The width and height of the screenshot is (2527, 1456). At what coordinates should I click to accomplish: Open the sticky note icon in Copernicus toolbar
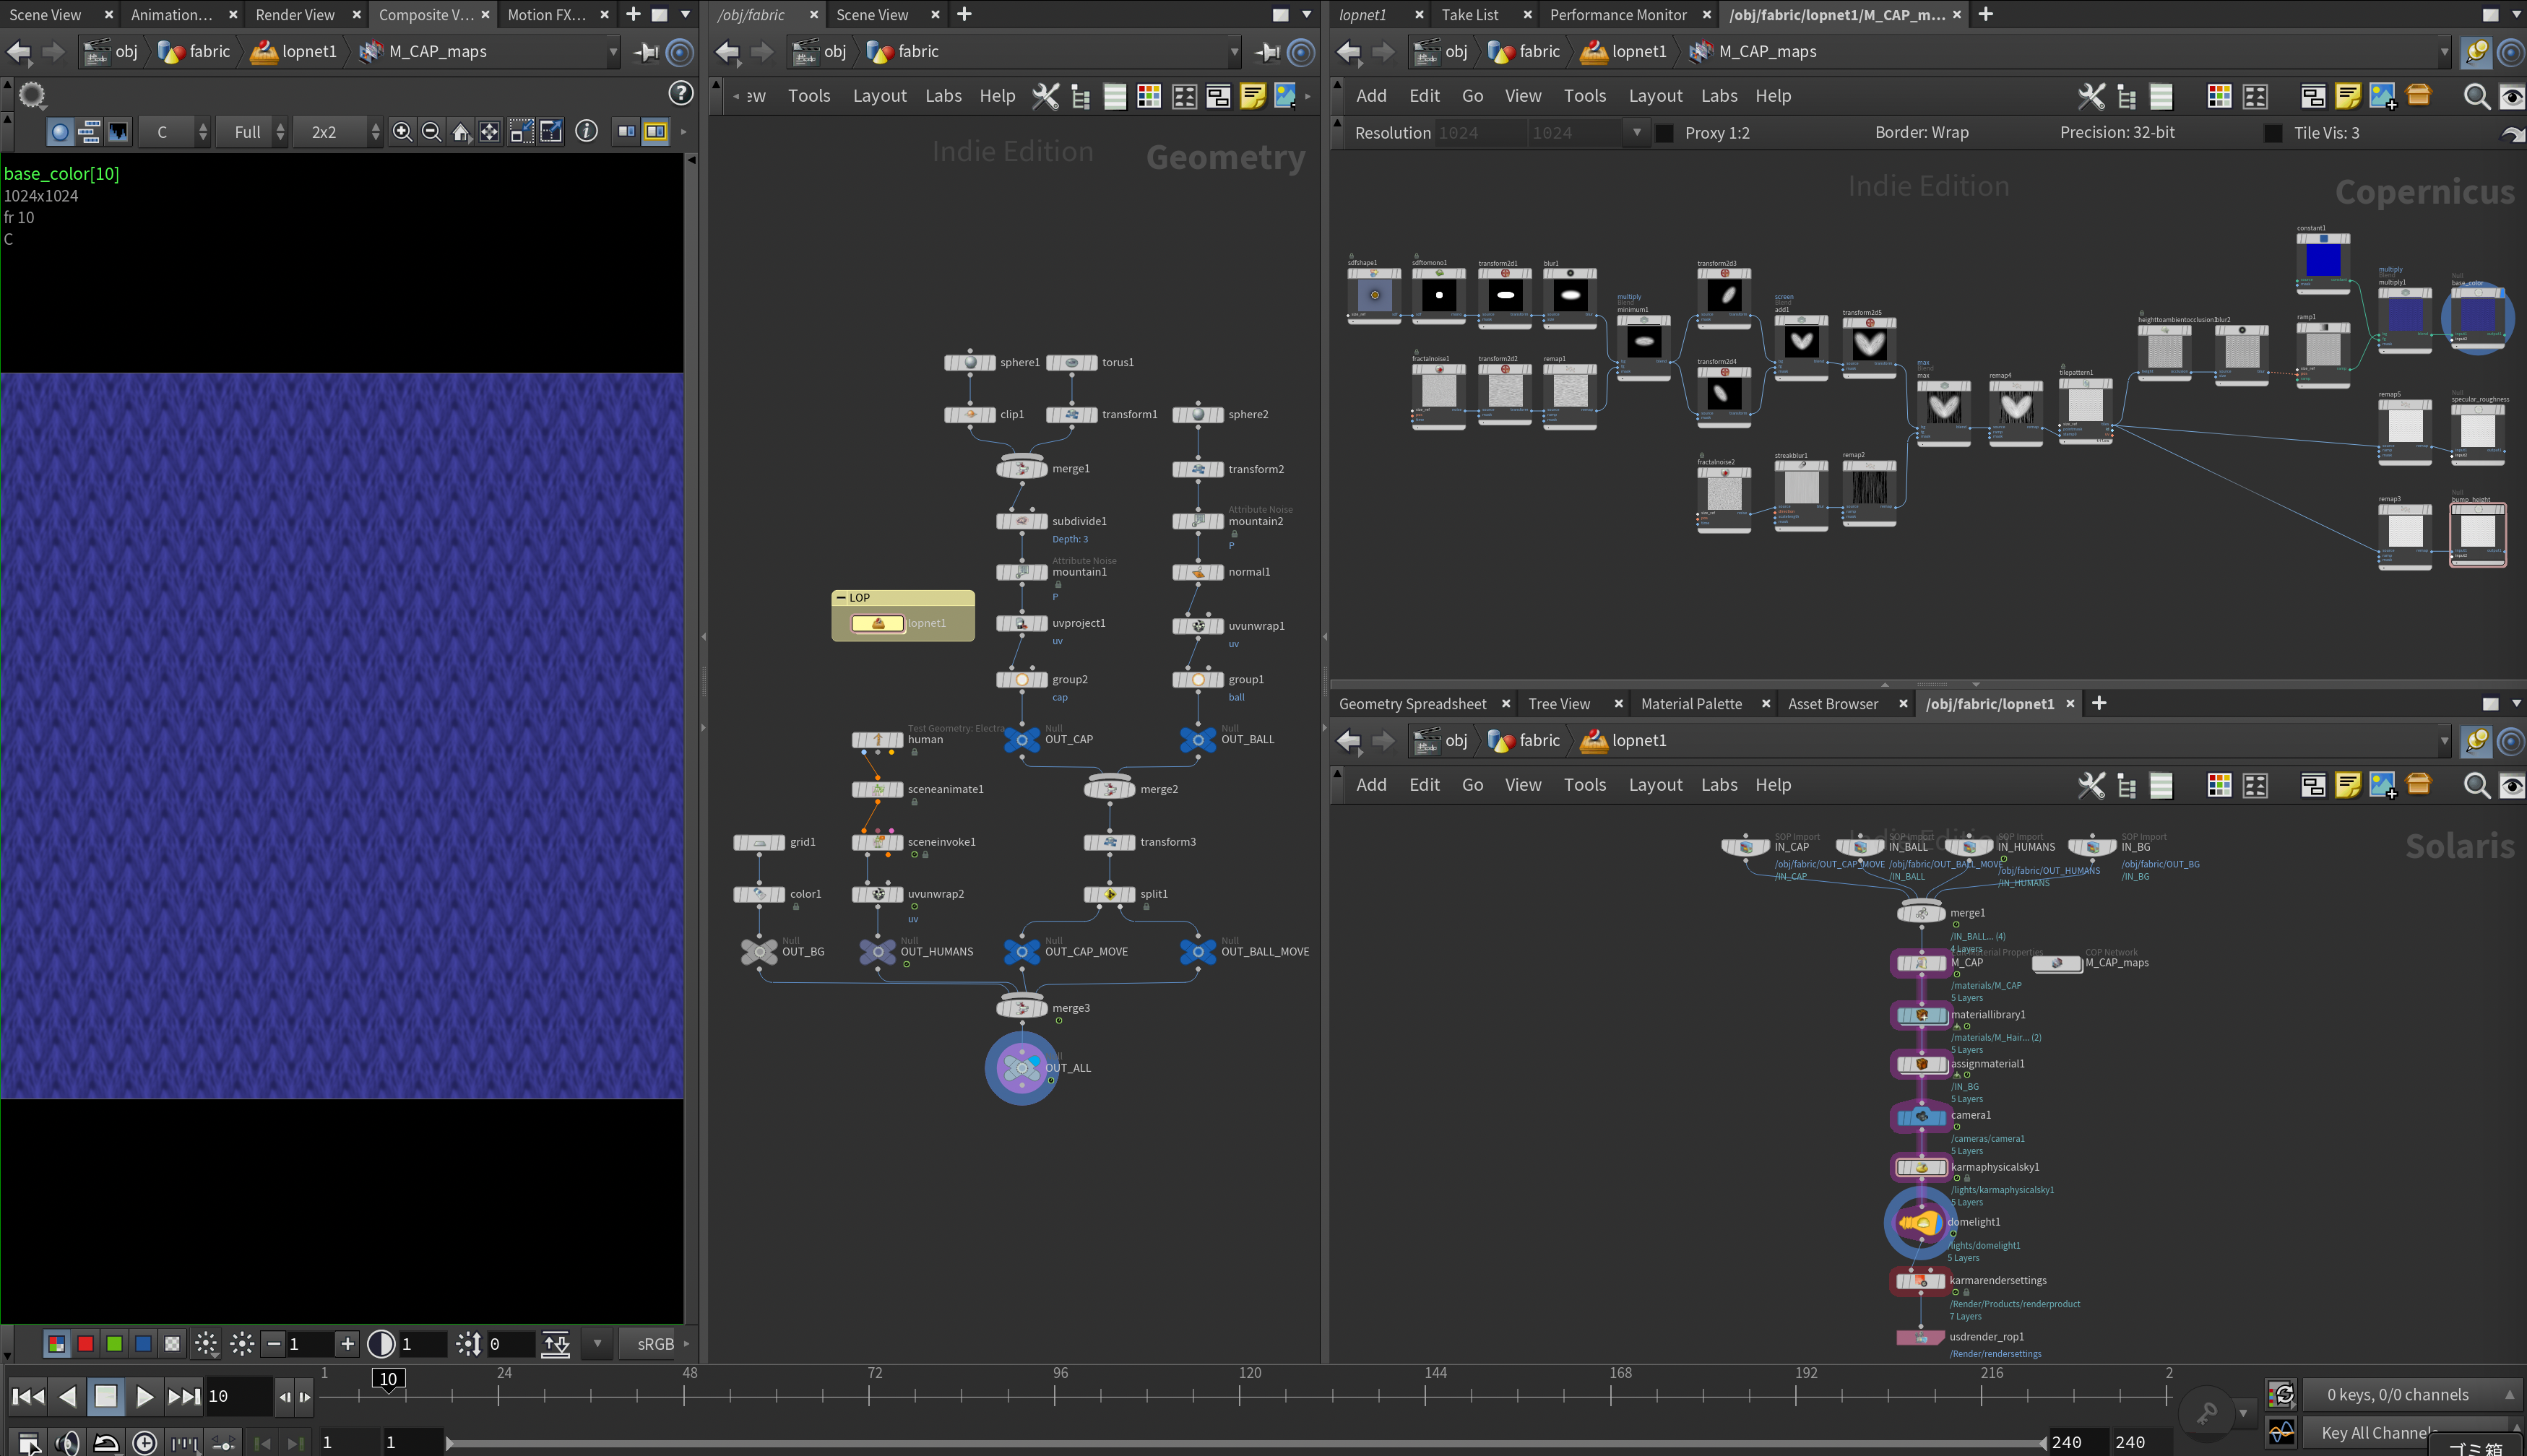tap(2347, 96)
